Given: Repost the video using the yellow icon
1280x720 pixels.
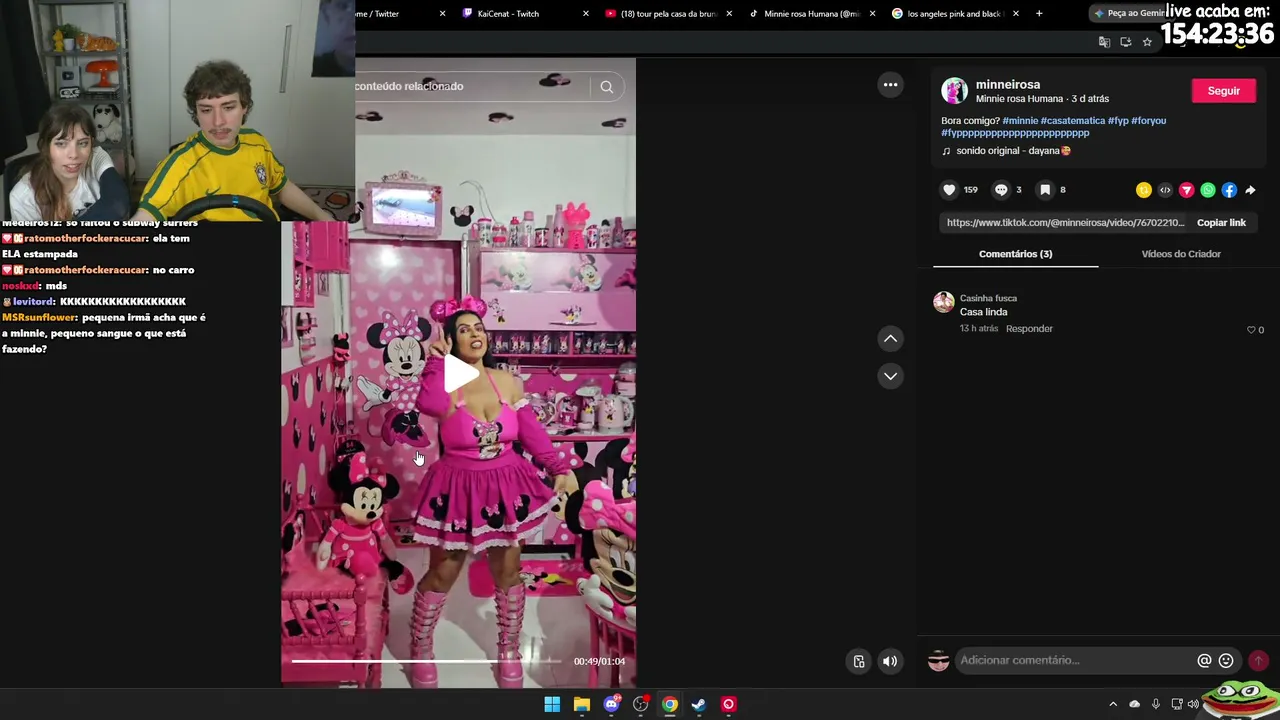Looking at the screenshot, I should (1144, 190).
